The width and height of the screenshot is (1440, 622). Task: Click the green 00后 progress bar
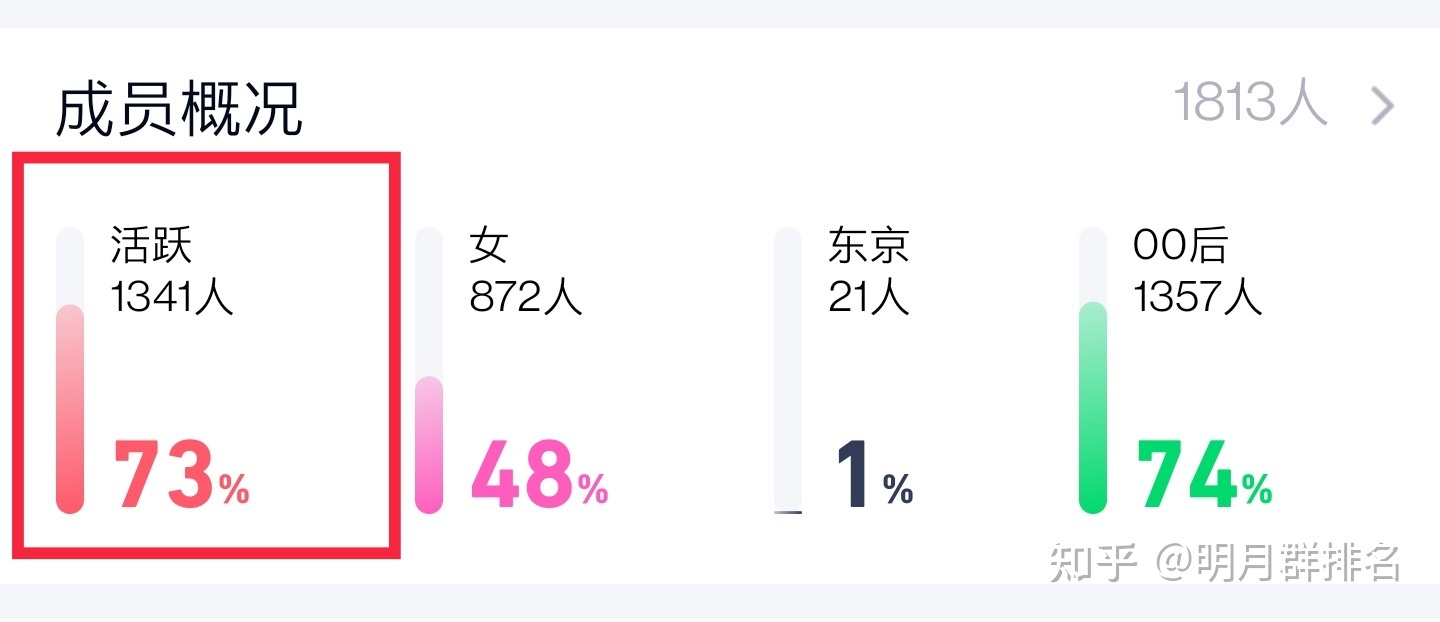click(1093, 371)
